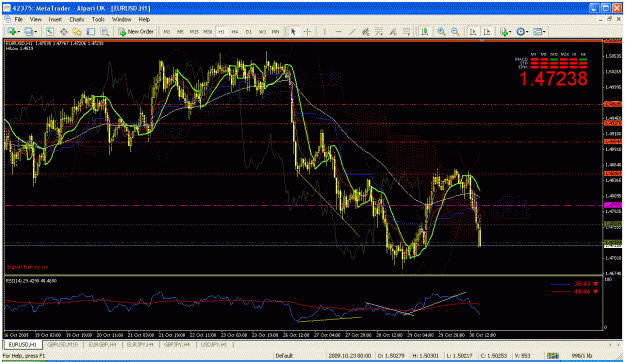
Task: Click the Profiles toolbar icon
Action: [29, 31]
